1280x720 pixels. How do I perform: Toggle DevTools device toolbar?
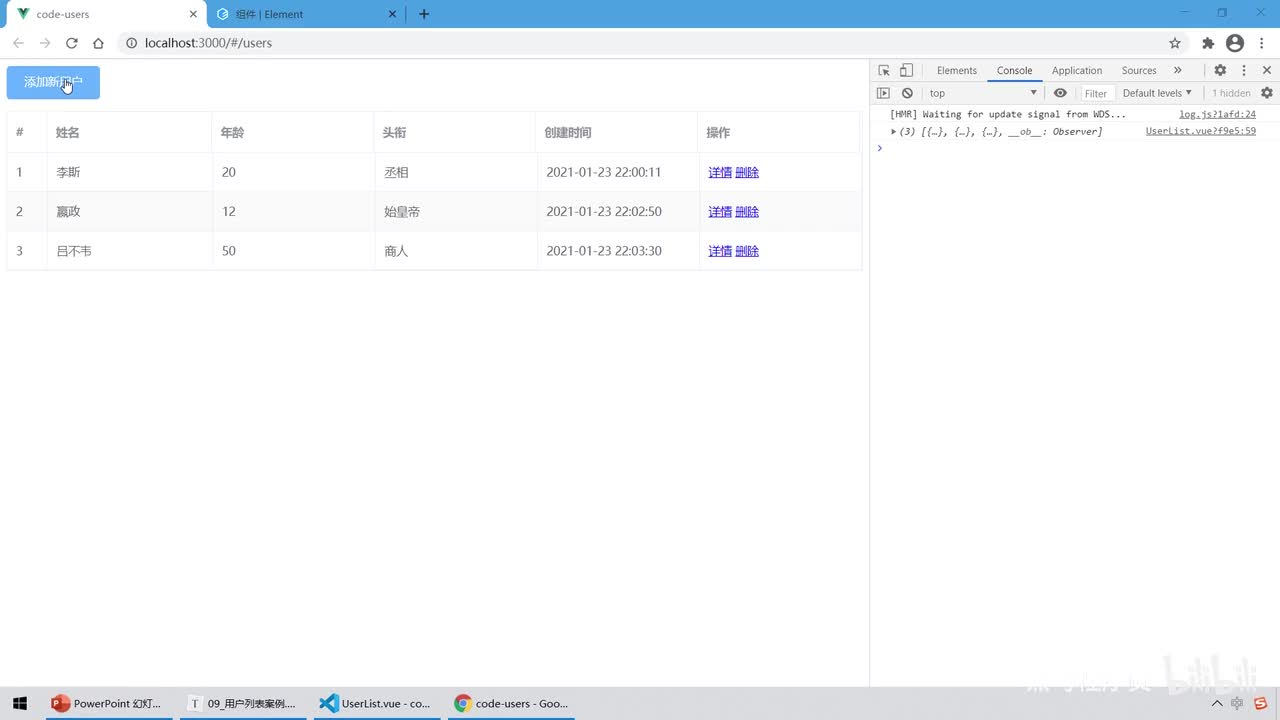906,70
